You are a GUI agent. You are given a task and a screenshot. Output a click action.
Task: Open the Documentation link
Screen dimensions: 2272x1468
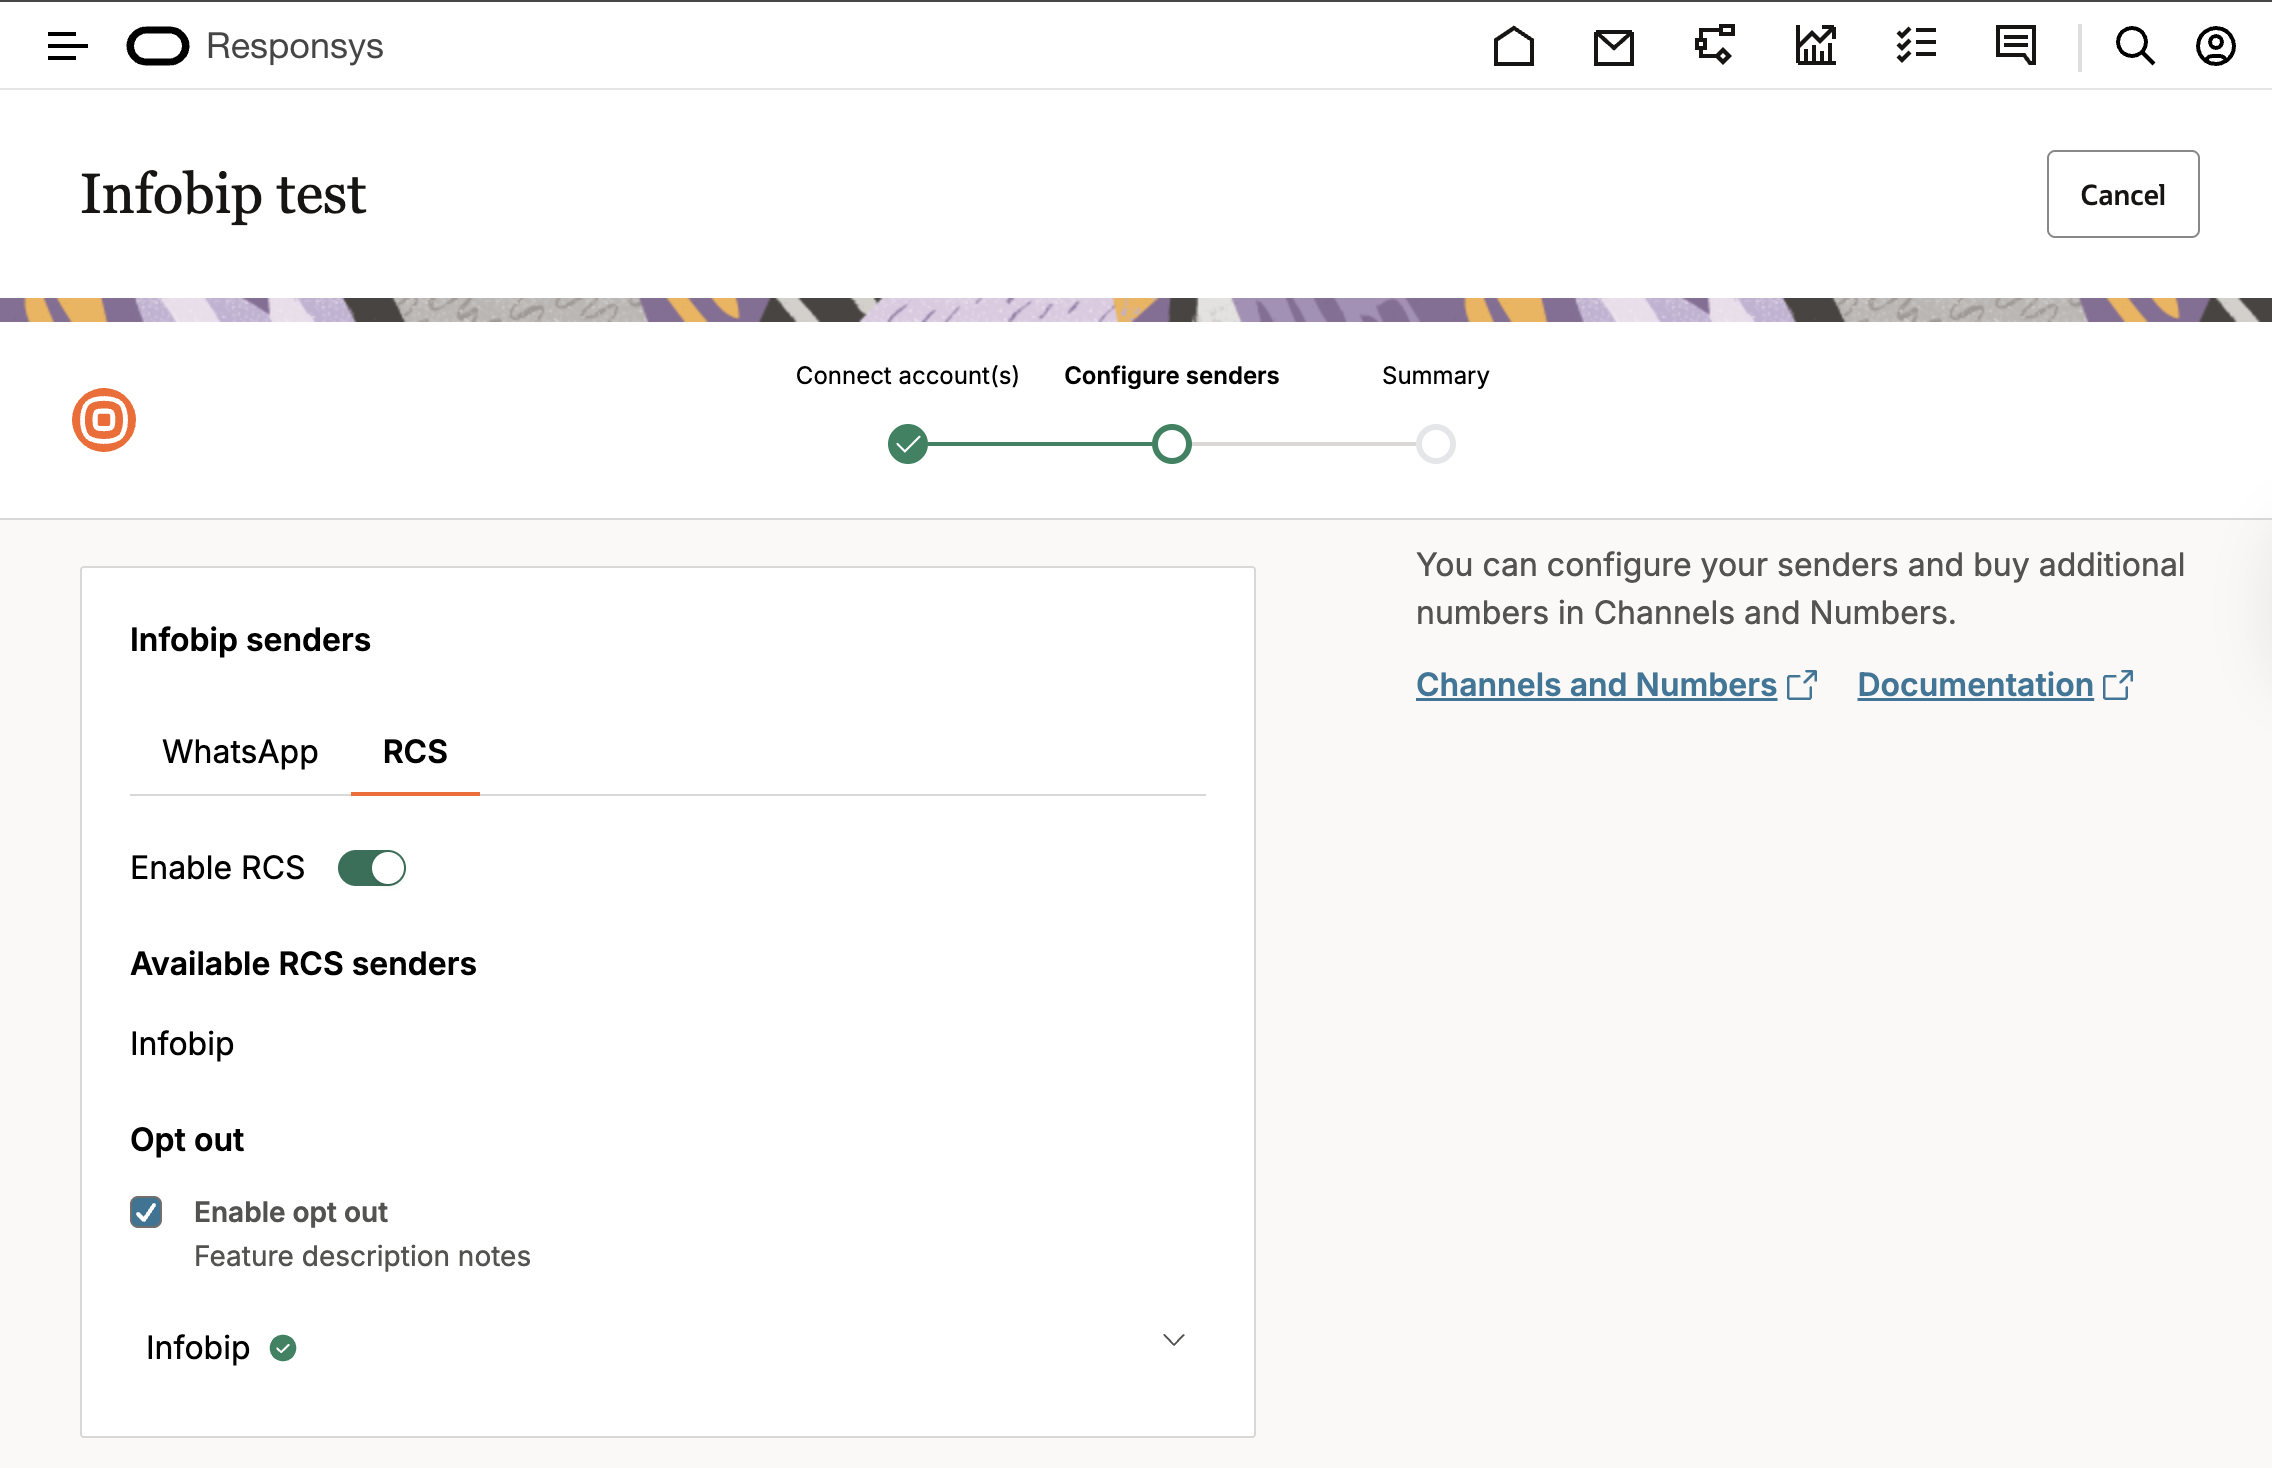[x=1975, y=685]
